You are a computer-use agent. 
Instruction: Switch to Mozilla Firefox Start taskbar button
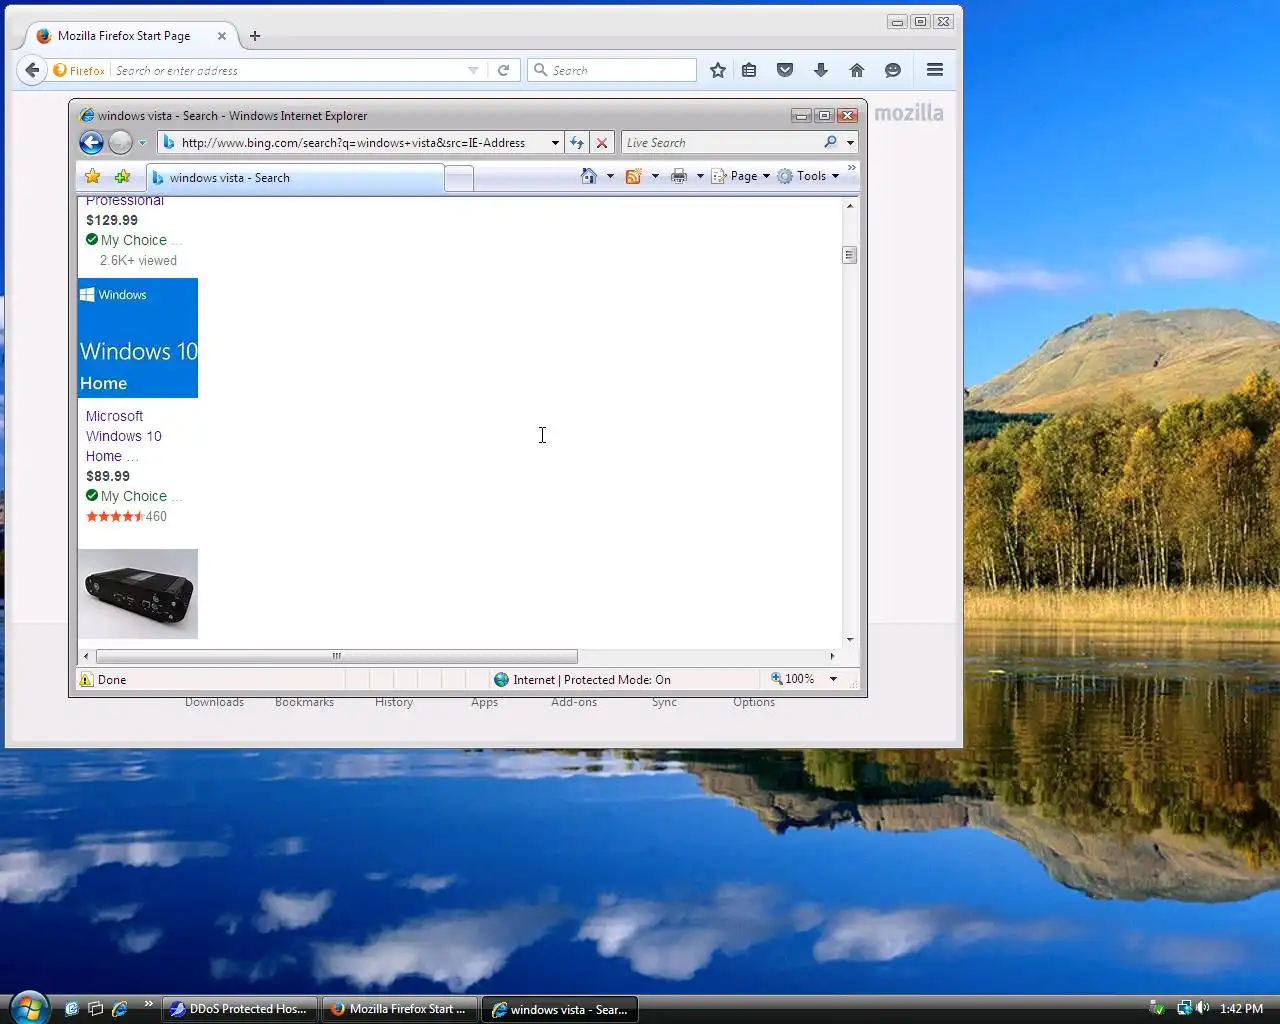tap(400, 1009)
